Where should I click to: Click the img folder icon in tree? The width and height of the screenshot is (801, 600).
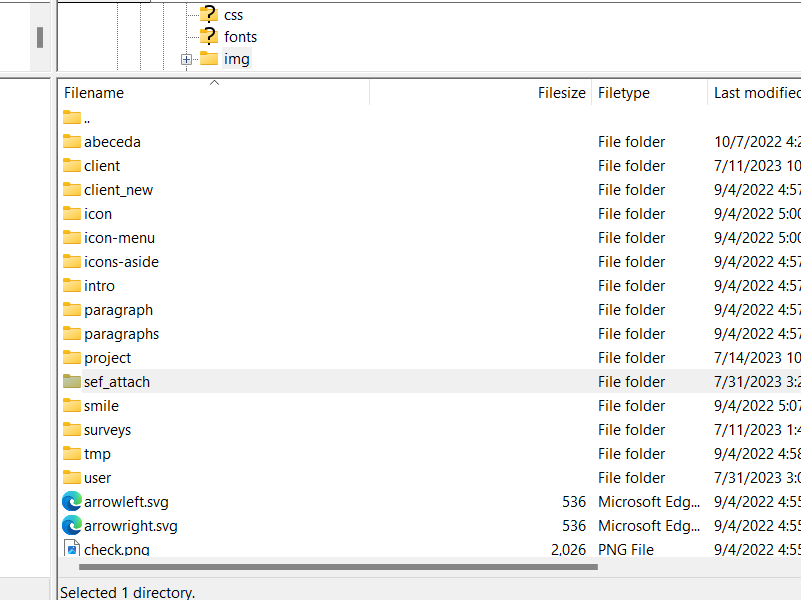209,59
